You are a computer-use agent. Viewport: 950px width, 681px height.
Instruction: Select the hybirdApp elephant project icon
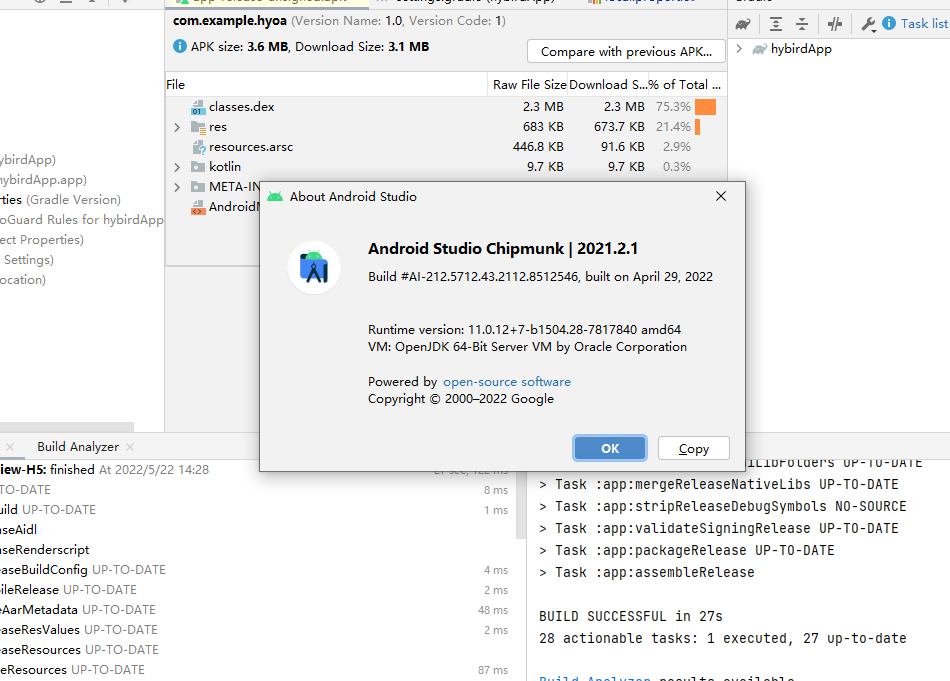(x=759, y=49)
